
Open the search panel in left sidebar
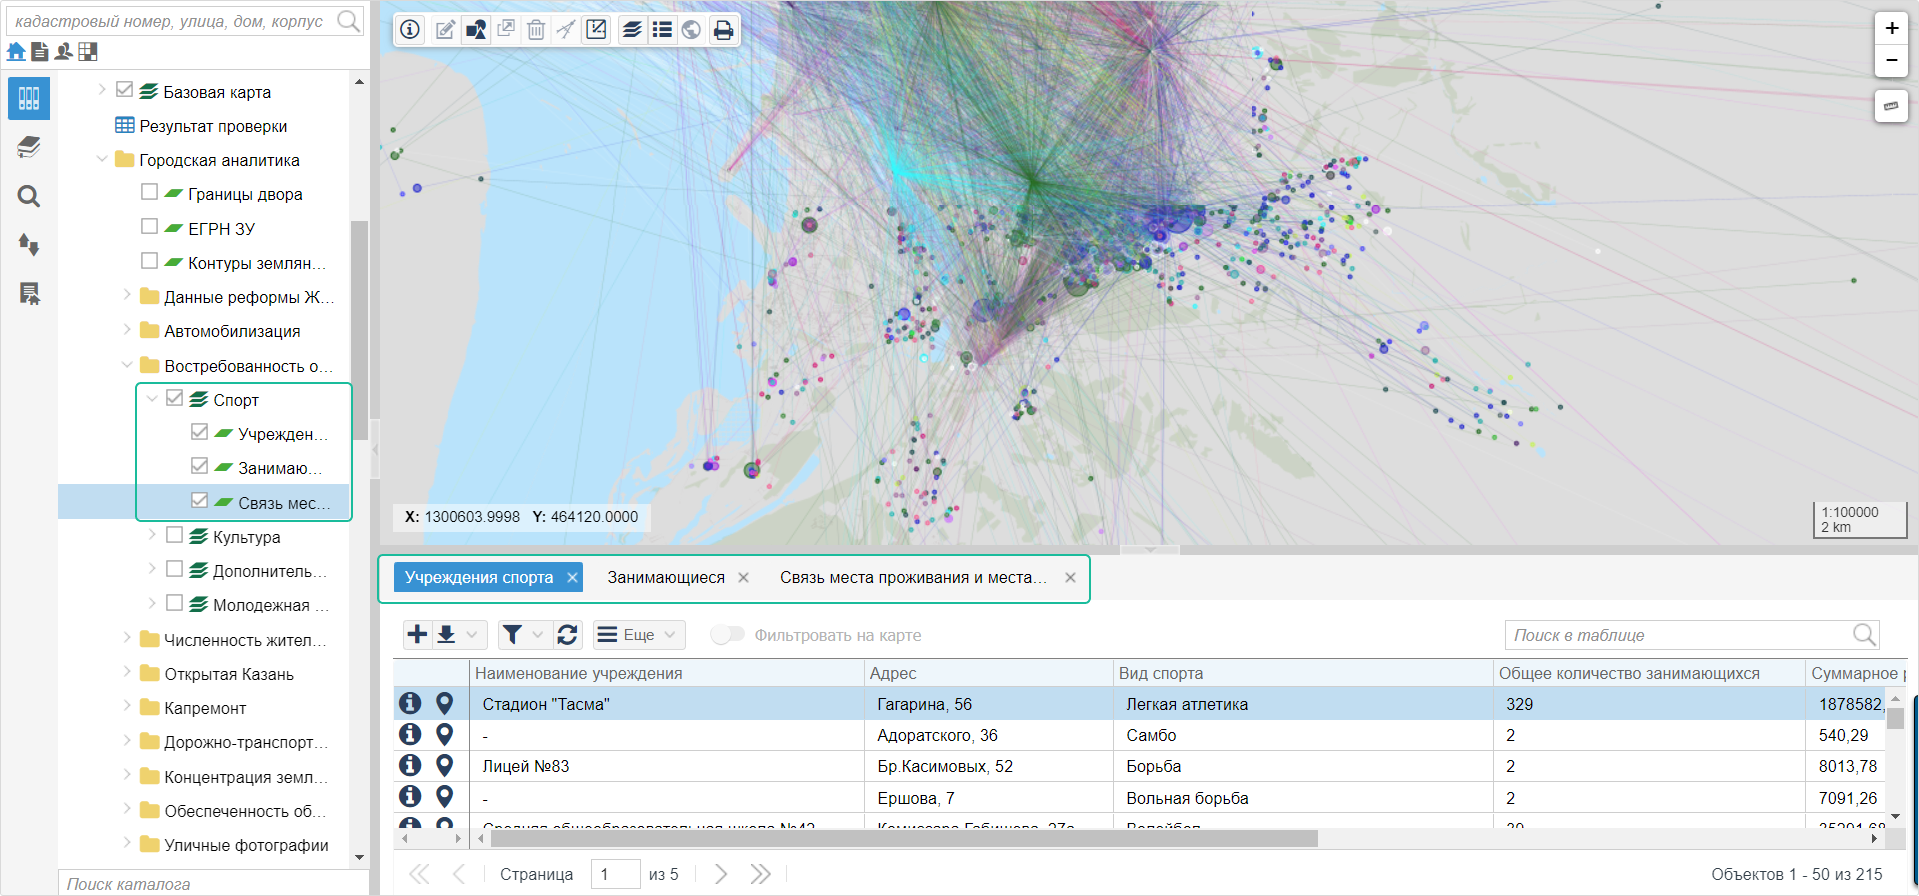(29, 196)
